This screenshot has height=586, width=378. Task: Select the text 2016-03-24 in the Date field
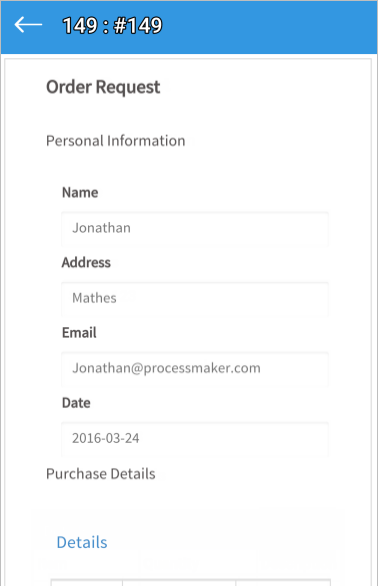(106, 438)
